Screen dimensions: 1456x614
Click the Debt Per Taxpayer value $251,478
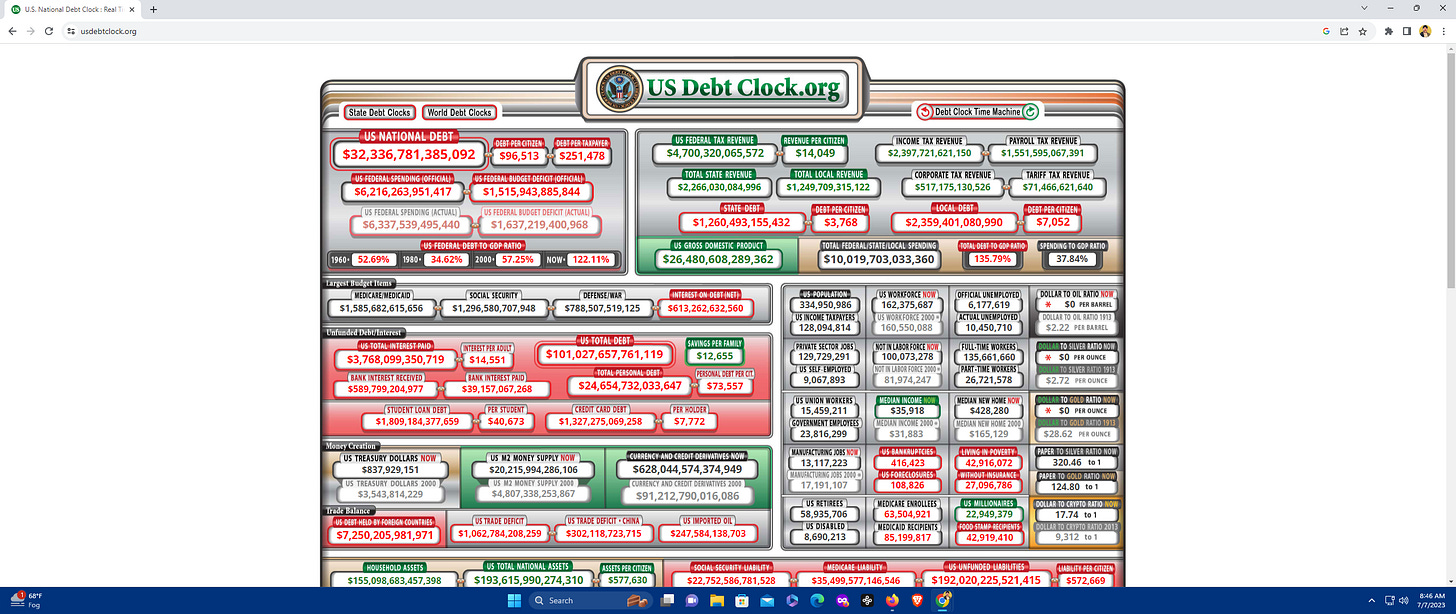pyautogui.click(x=582, y=156)
